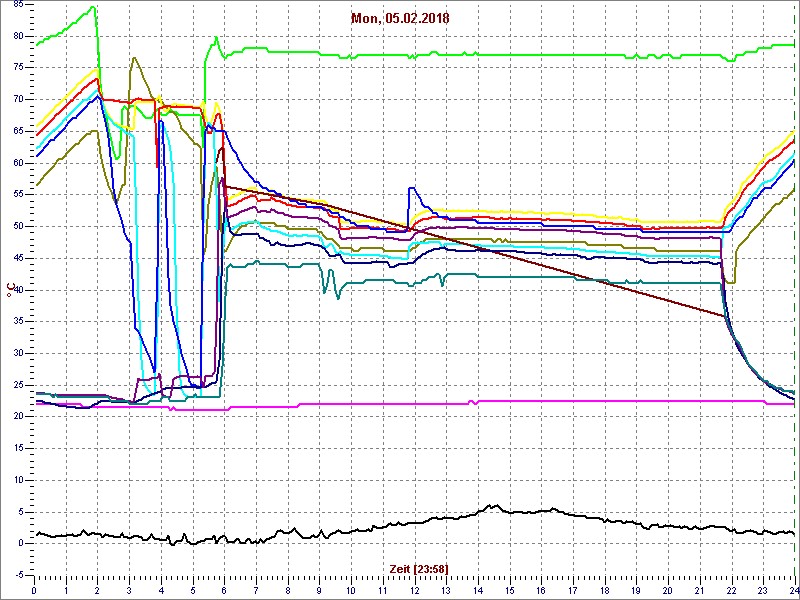Select the "35" temperature axis value
The width and height of the screenshot is (800, 600).
click(18, 321)
